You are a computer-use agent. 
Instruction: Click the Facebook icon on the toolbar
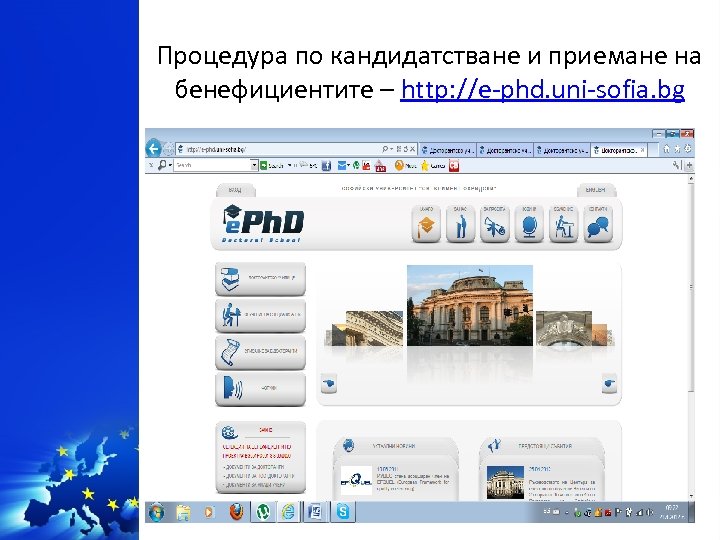[326, 166]
